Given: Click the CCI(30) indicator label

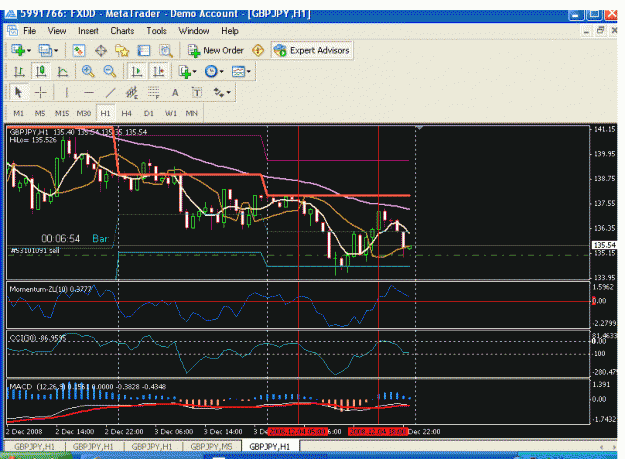Looking at the screenshot, I should [37, 338].
